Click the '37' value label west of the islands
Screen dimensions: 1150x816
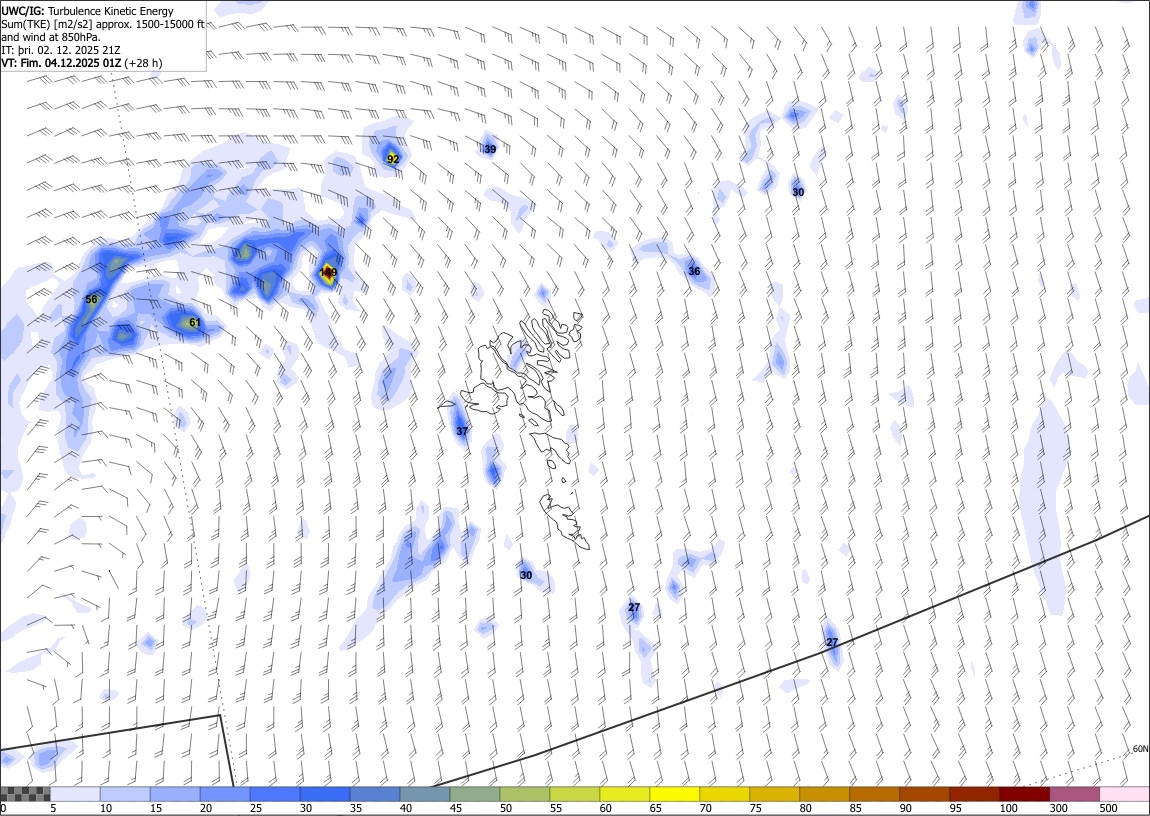462,431
